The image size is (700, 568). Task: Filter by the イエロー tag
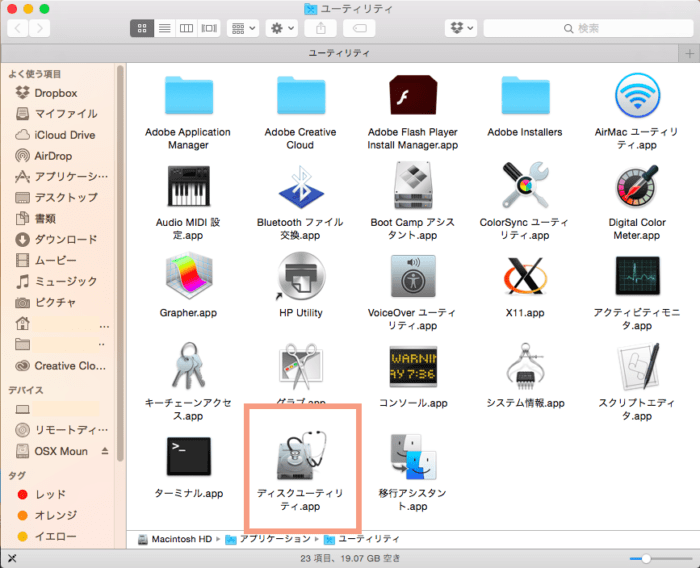pos(55,536)
